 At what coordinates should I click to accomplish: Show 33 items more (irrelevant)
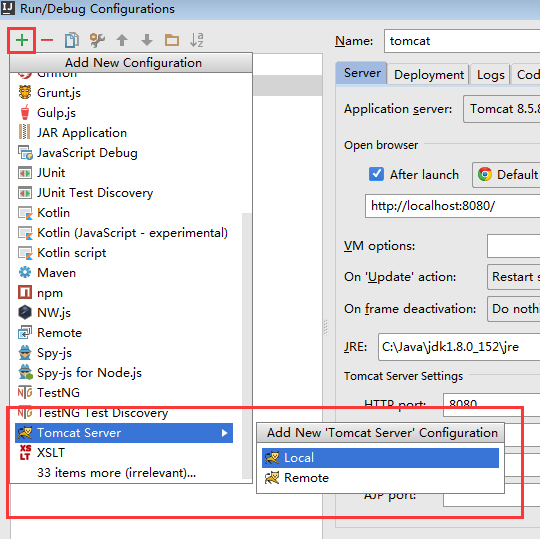click(125, 473)
